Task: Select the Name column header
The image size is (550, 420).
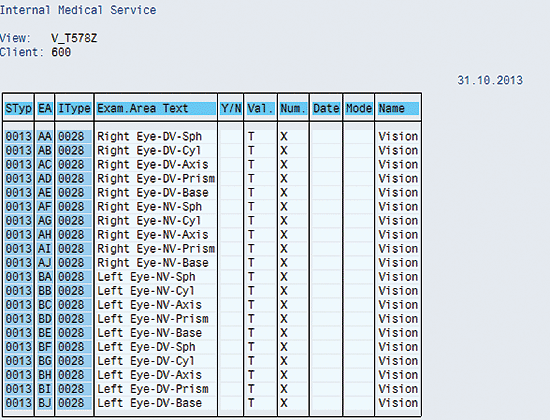Action: point(398,108)
